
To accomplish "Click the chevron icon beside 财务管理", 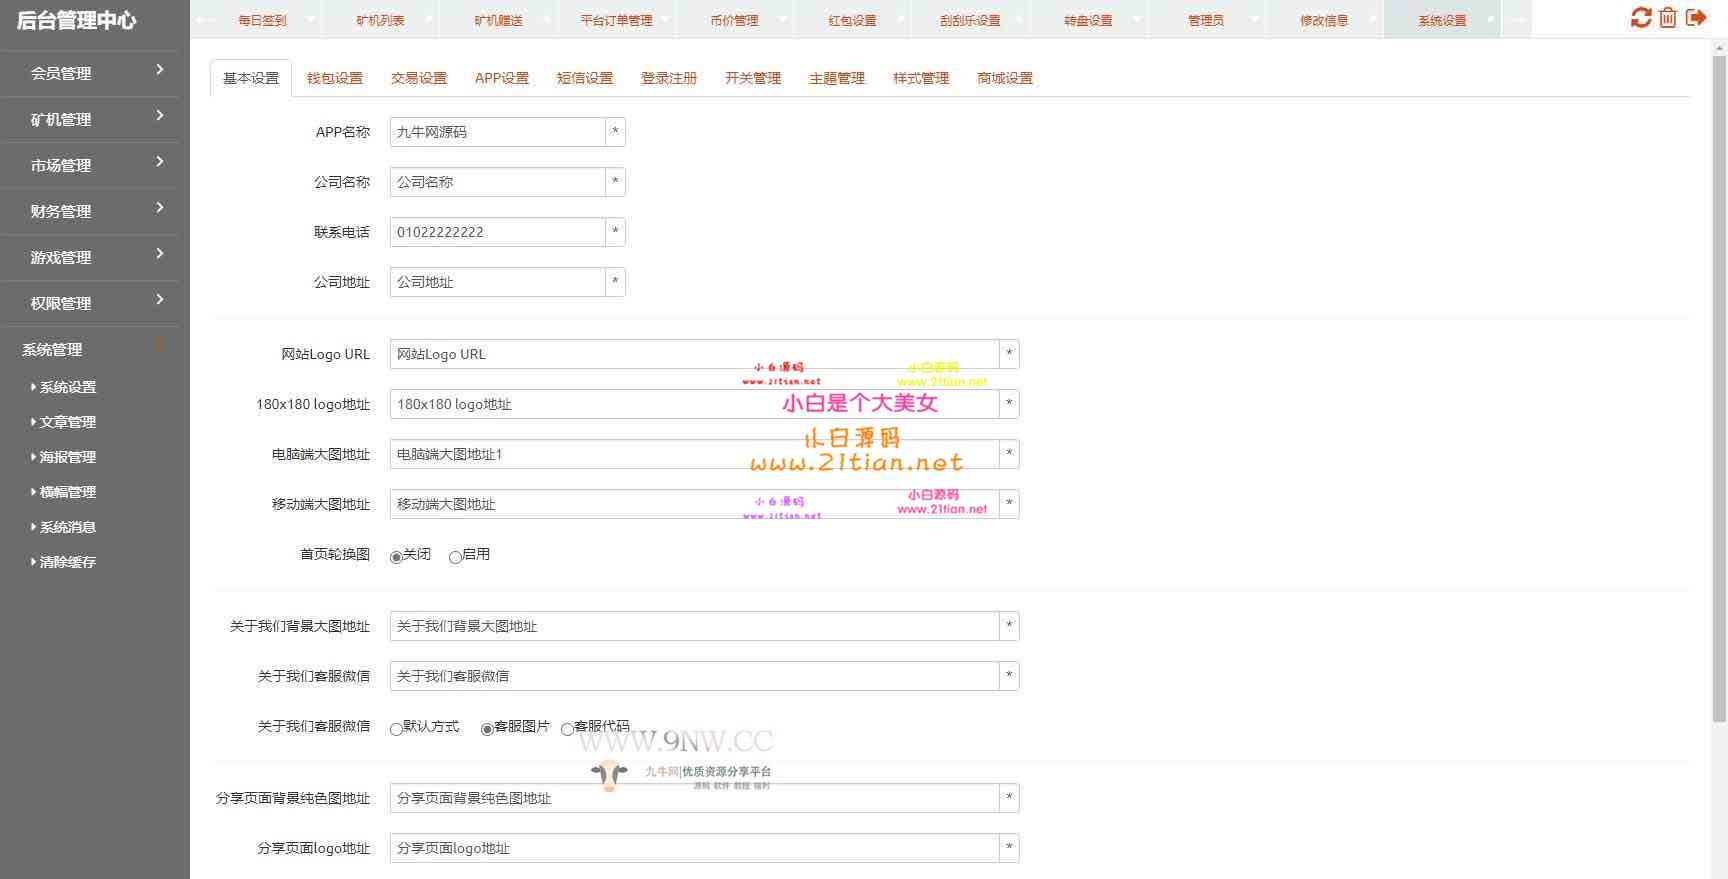I will coord(160,208).
